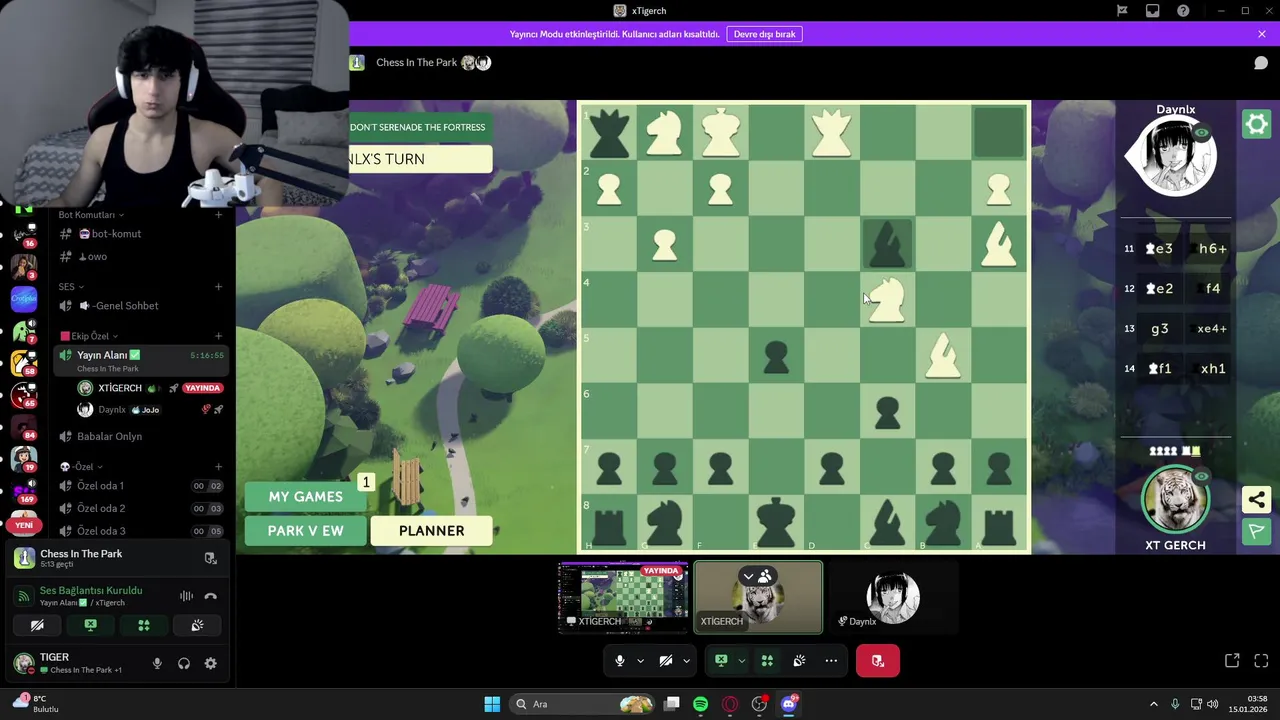This screenshot has height=720, width=1280.
Task: Open activities in the sidebar voice panel
Action: tap(144, 625)
